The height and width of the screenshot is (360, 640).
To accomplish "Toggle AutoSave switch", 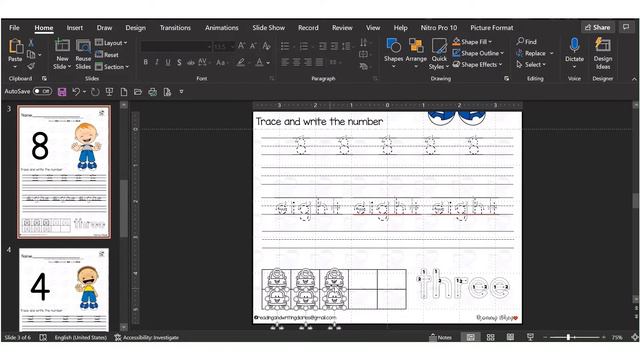I will tap(42, 91).
